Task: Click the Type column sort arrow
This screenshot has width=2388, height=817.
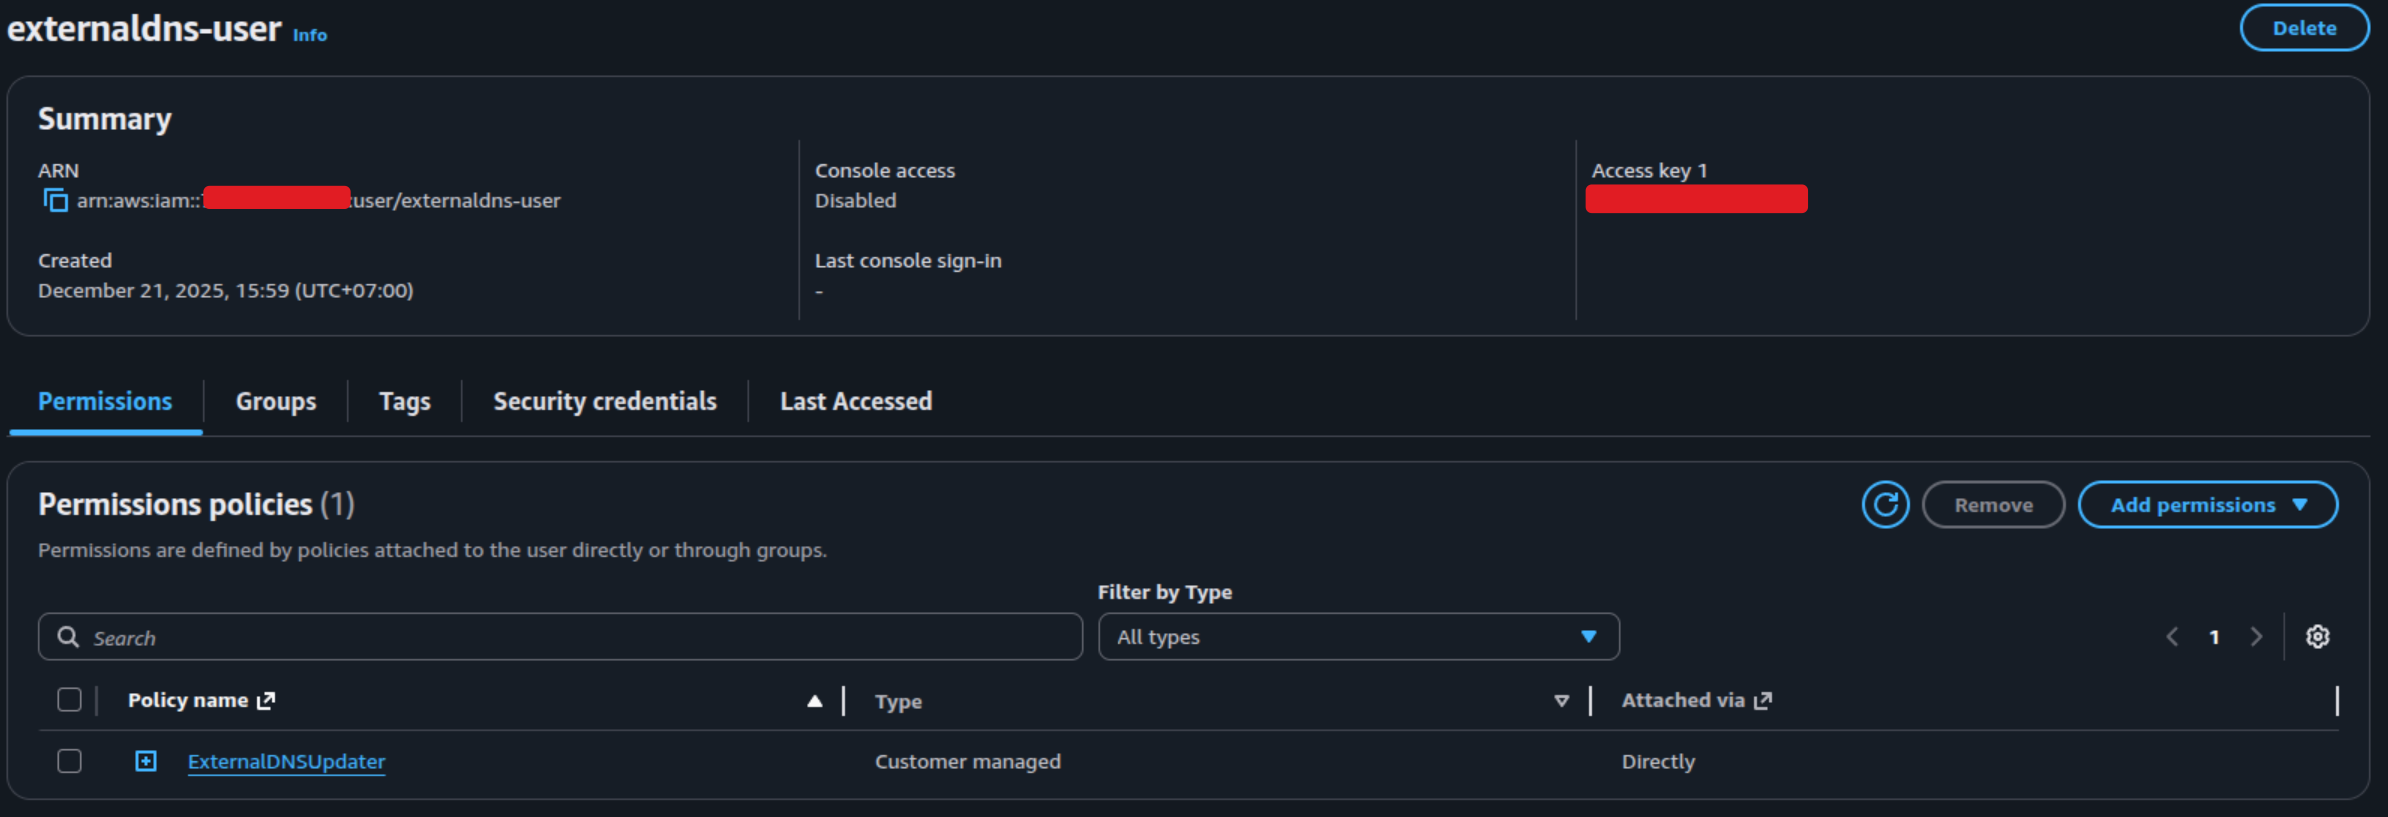Action: pos(1561,701)
